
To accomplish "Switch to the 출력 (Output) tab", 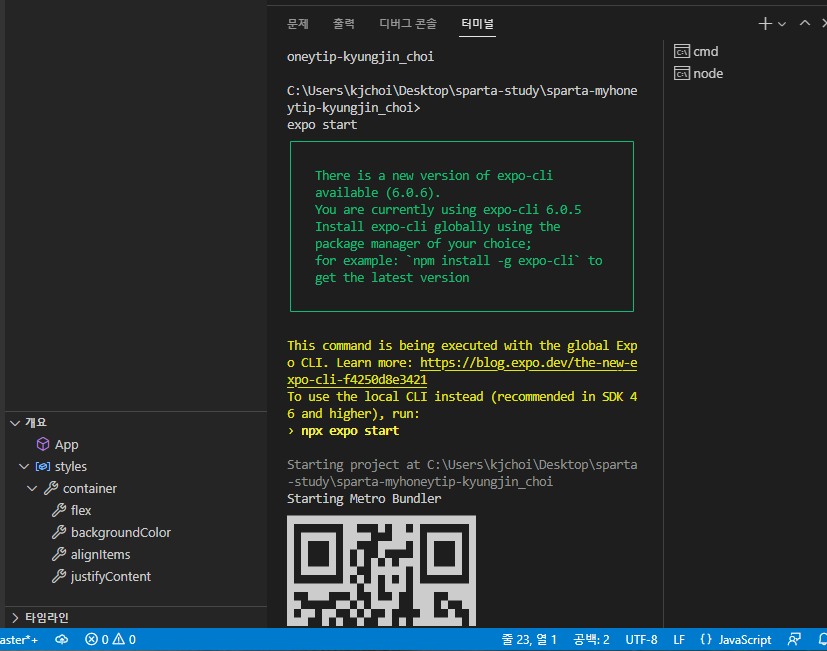I will click(344, 24).
